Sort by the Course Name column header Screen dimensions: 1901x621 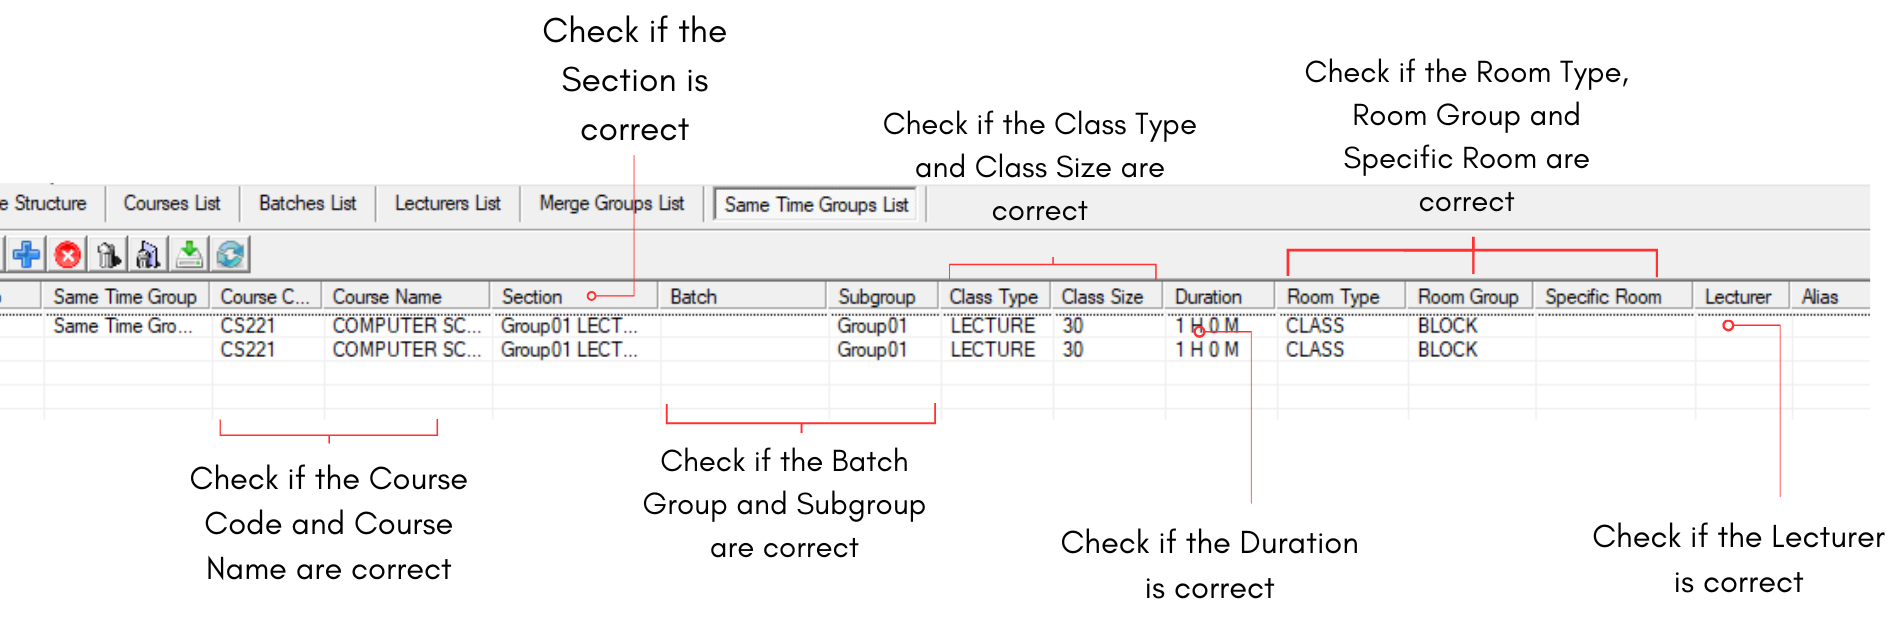point(387,297)
